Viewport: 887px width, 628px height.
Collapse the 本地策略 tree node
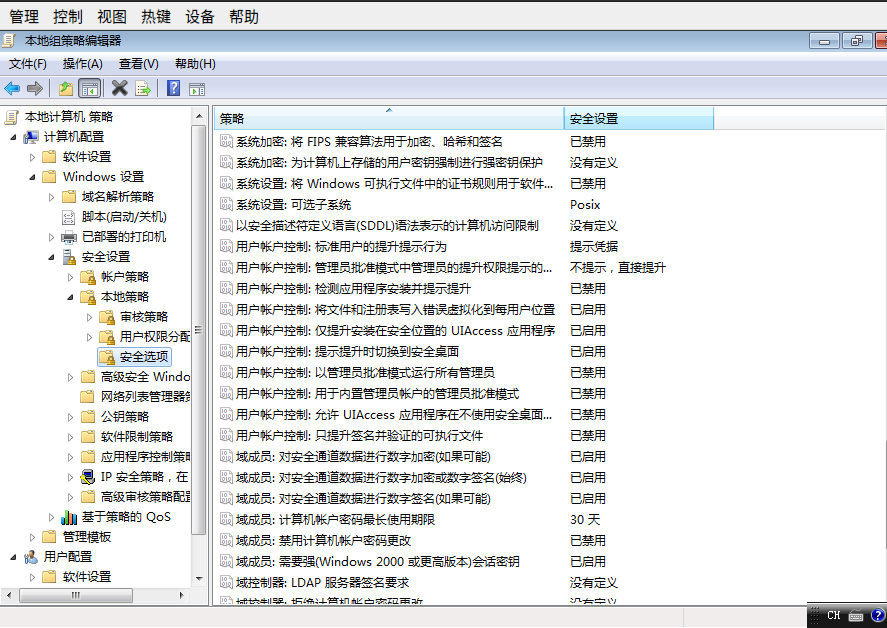(x=71, y=297)
